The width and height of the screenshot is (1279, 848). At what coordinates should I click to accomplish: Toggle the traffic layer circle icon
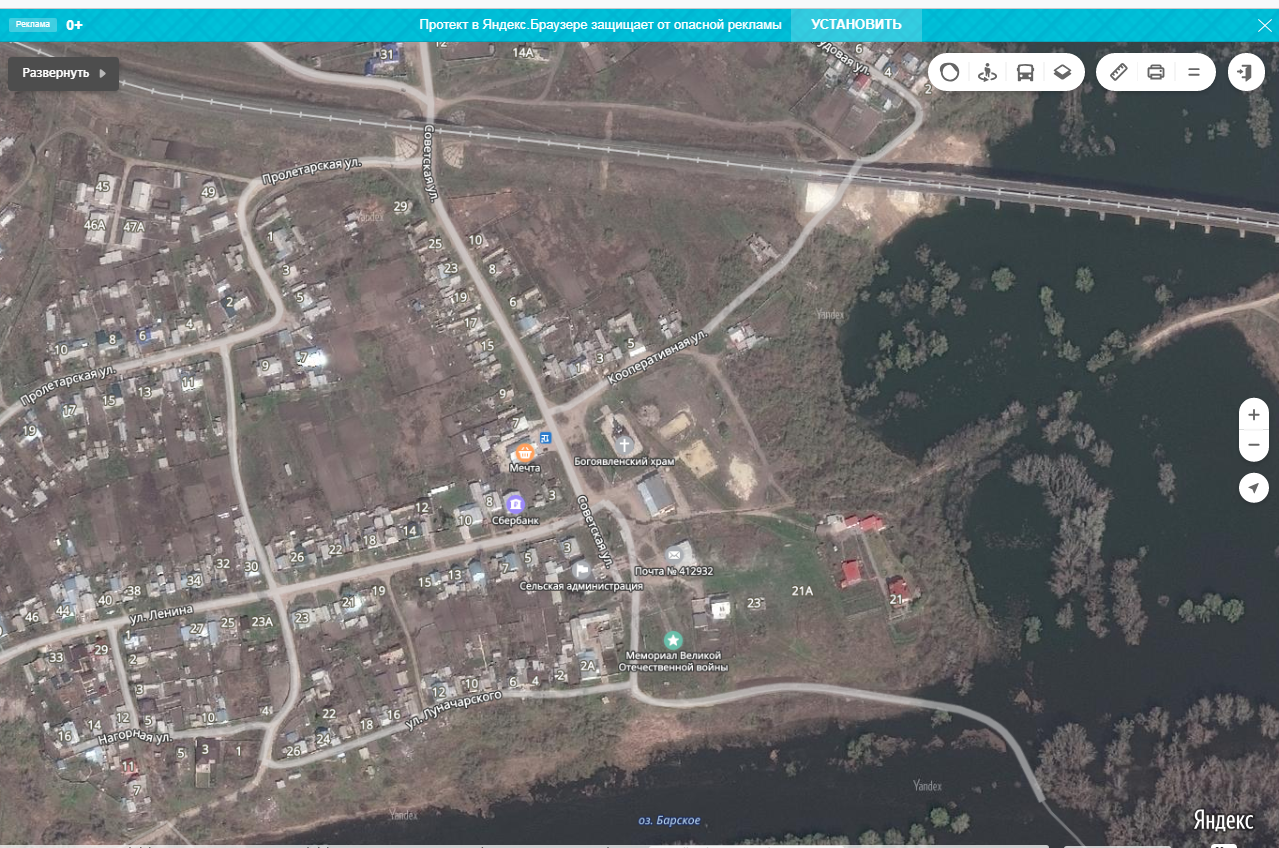click(x=950, y=72)
